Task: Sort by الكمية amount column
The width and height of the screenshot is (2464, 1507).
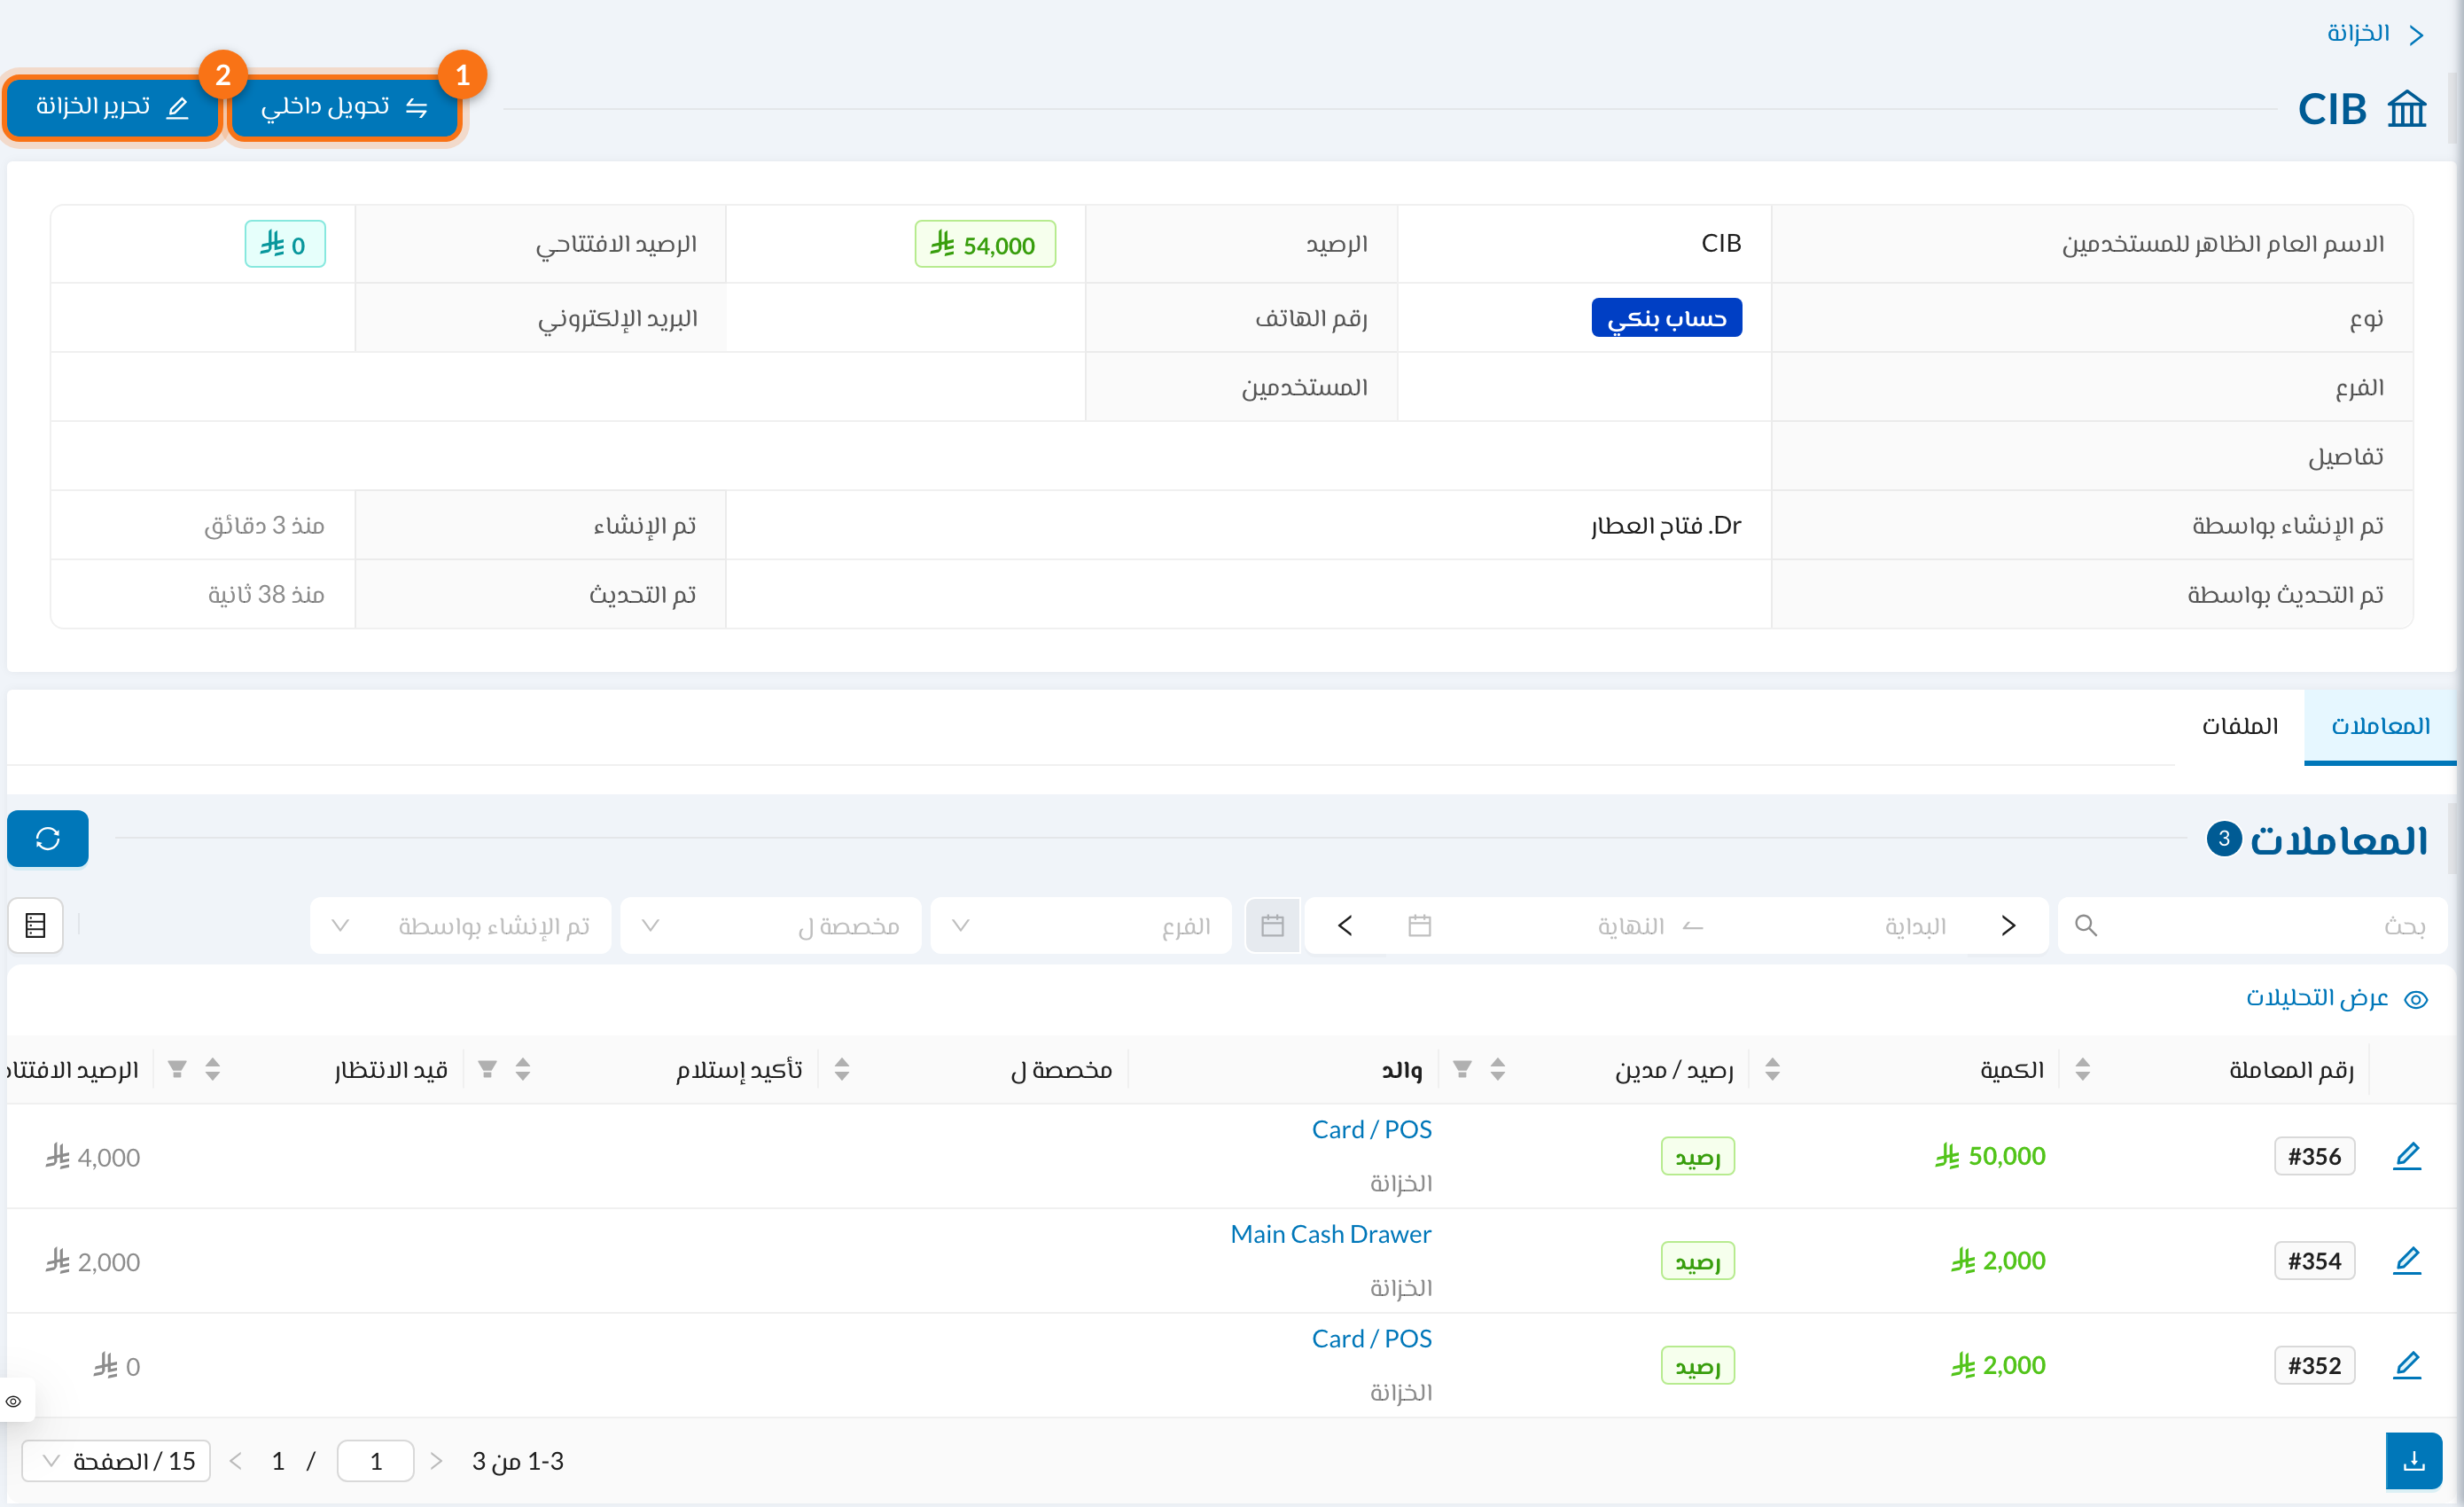Action: coord(2082,1069)
